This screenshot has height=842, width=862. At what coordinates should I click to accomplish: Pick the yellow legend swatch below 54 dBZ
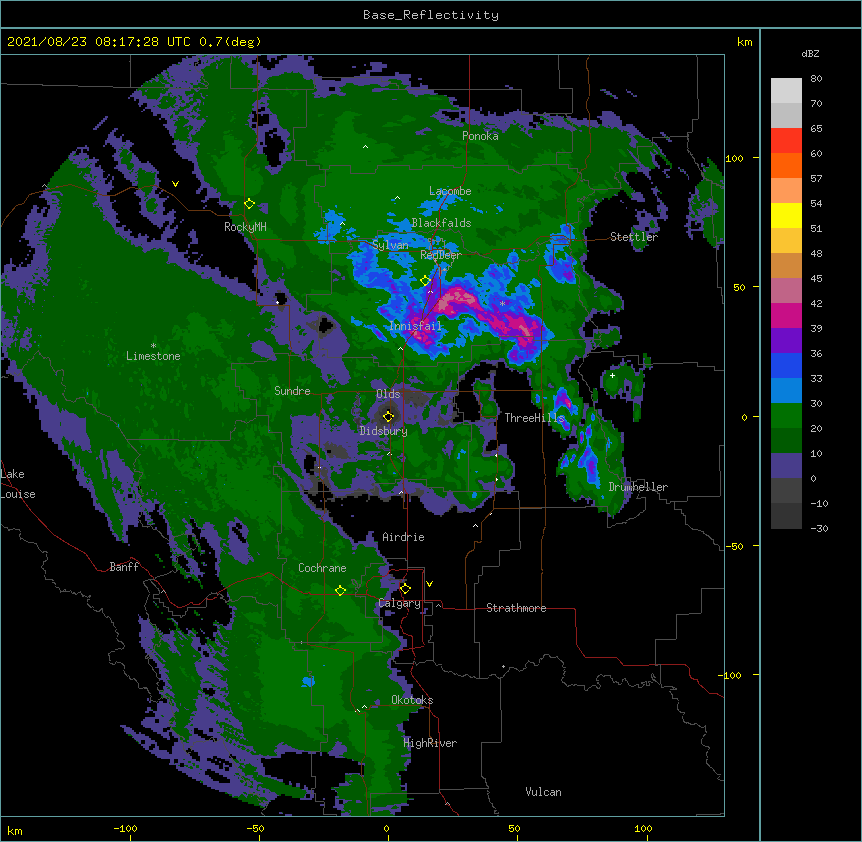(x=786, y=216)
